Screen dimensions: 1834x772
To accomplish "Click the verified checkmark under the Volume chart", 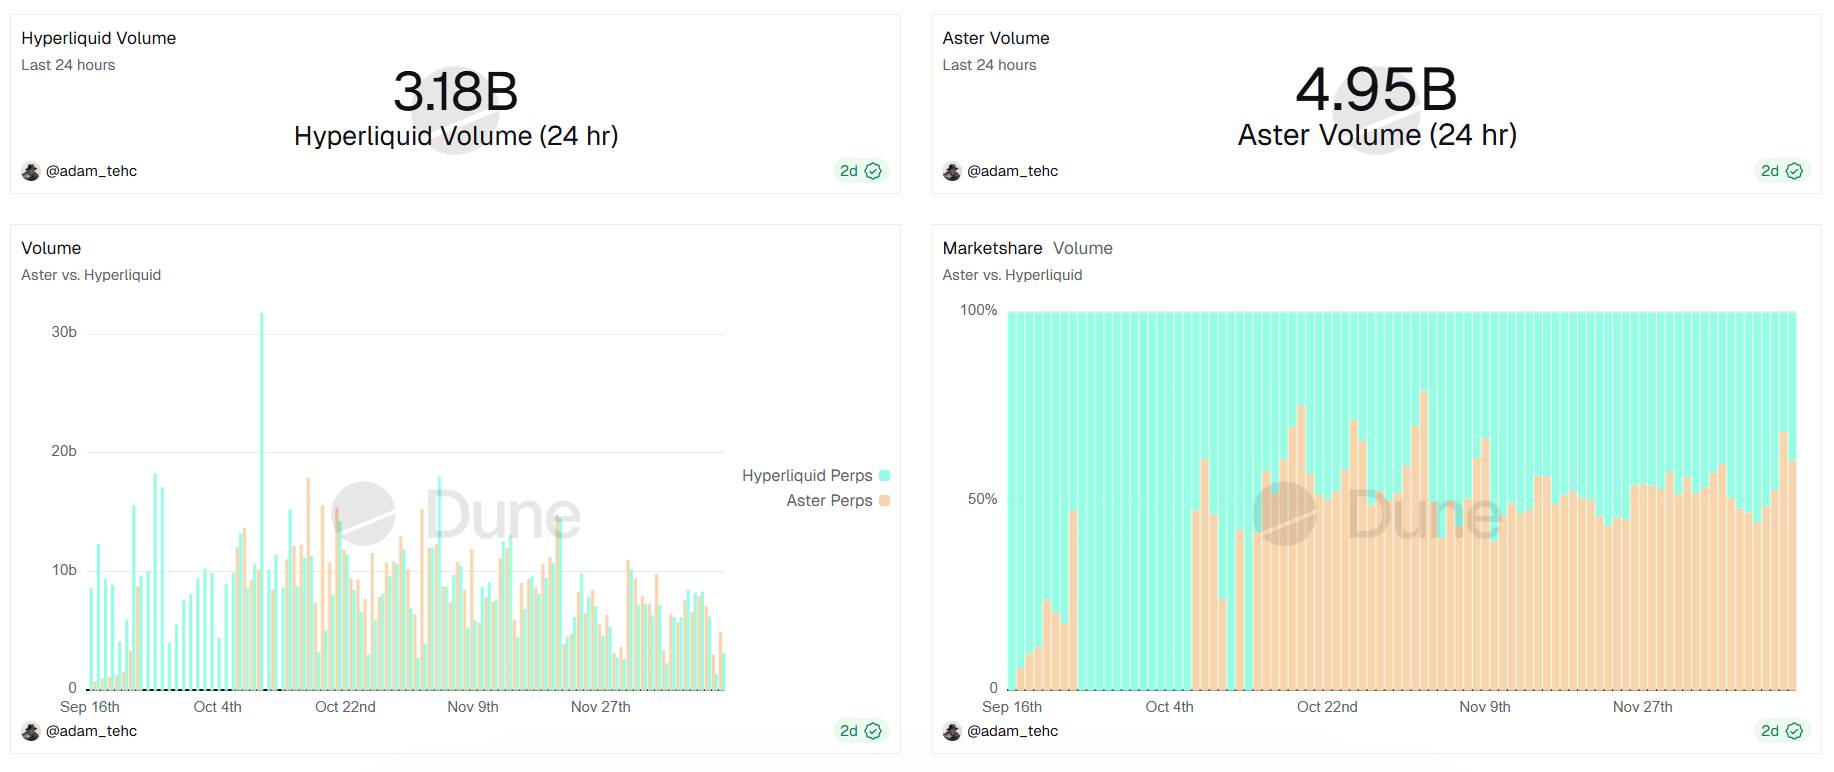I will click(873, 731).
